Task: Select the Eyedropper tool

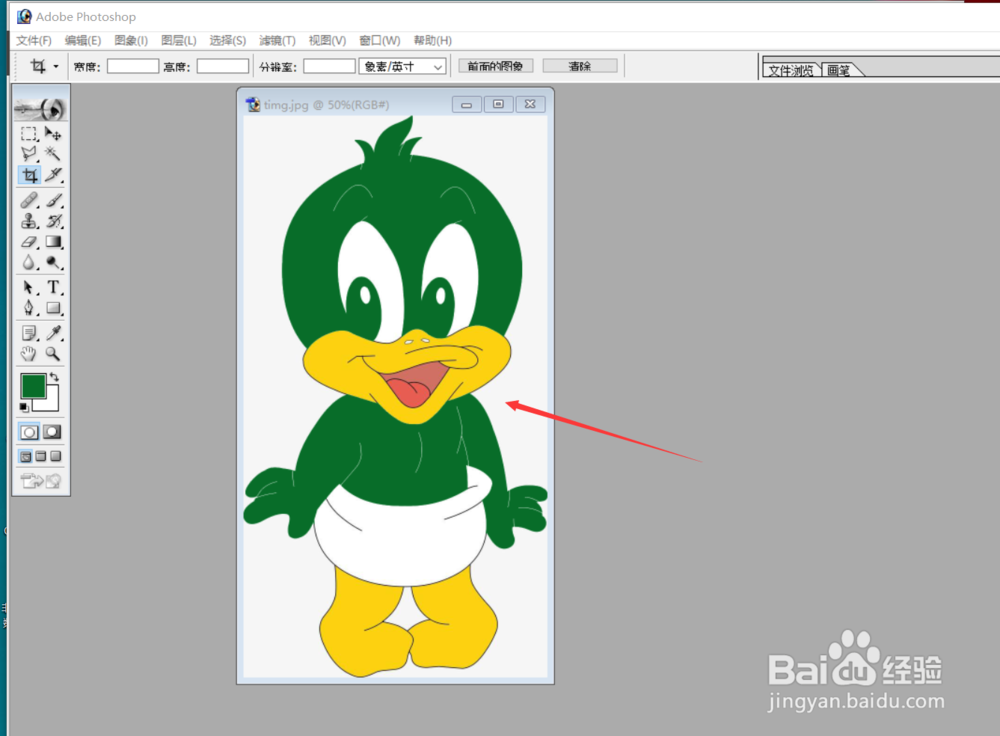Action: (54, 333)
